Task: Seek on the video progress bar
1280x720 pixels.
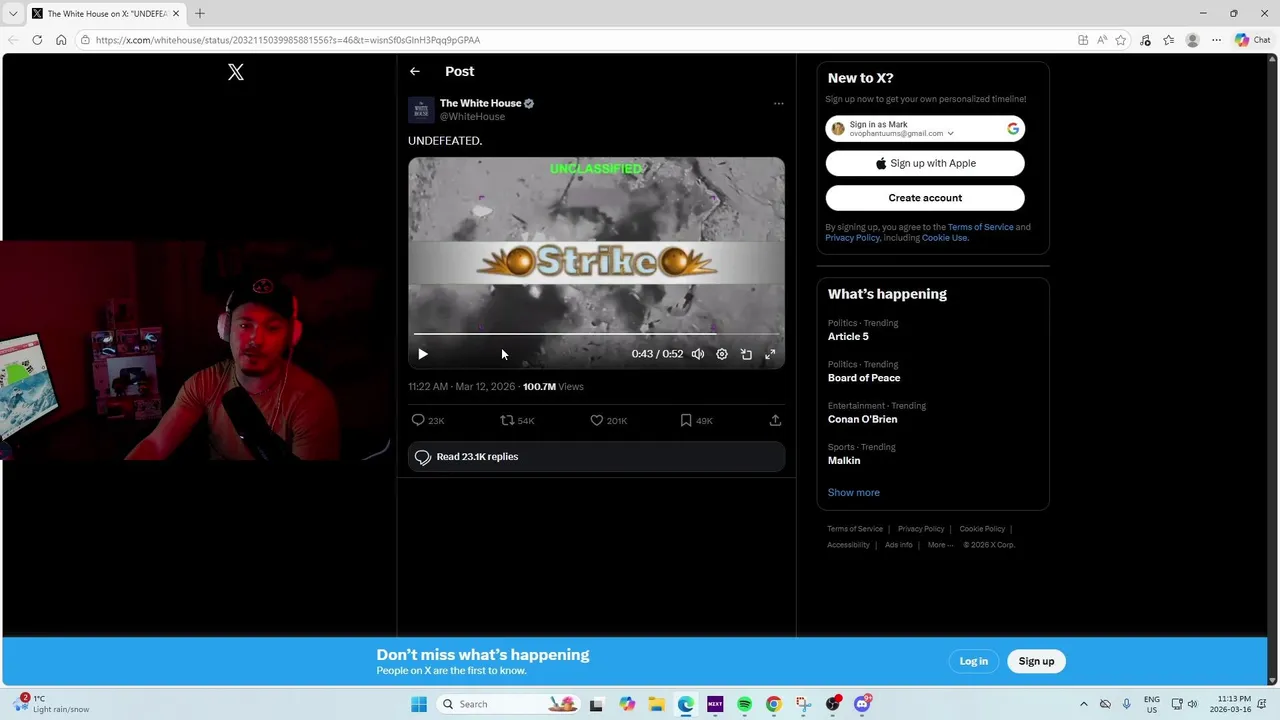Action: coord(596,334)
